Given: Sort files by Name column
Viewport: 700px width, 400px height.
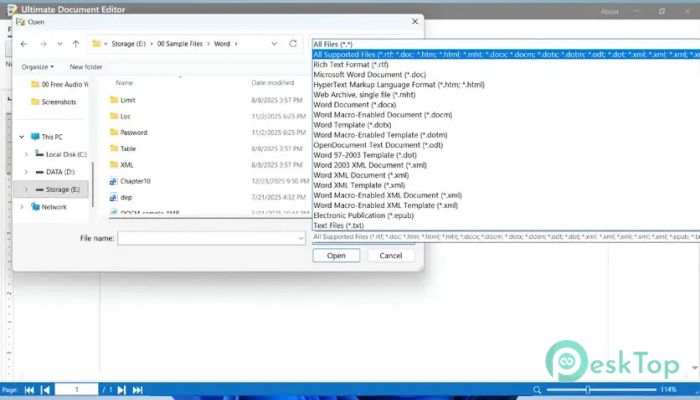Looking at the screenshot, I should [x=125, y=83].
